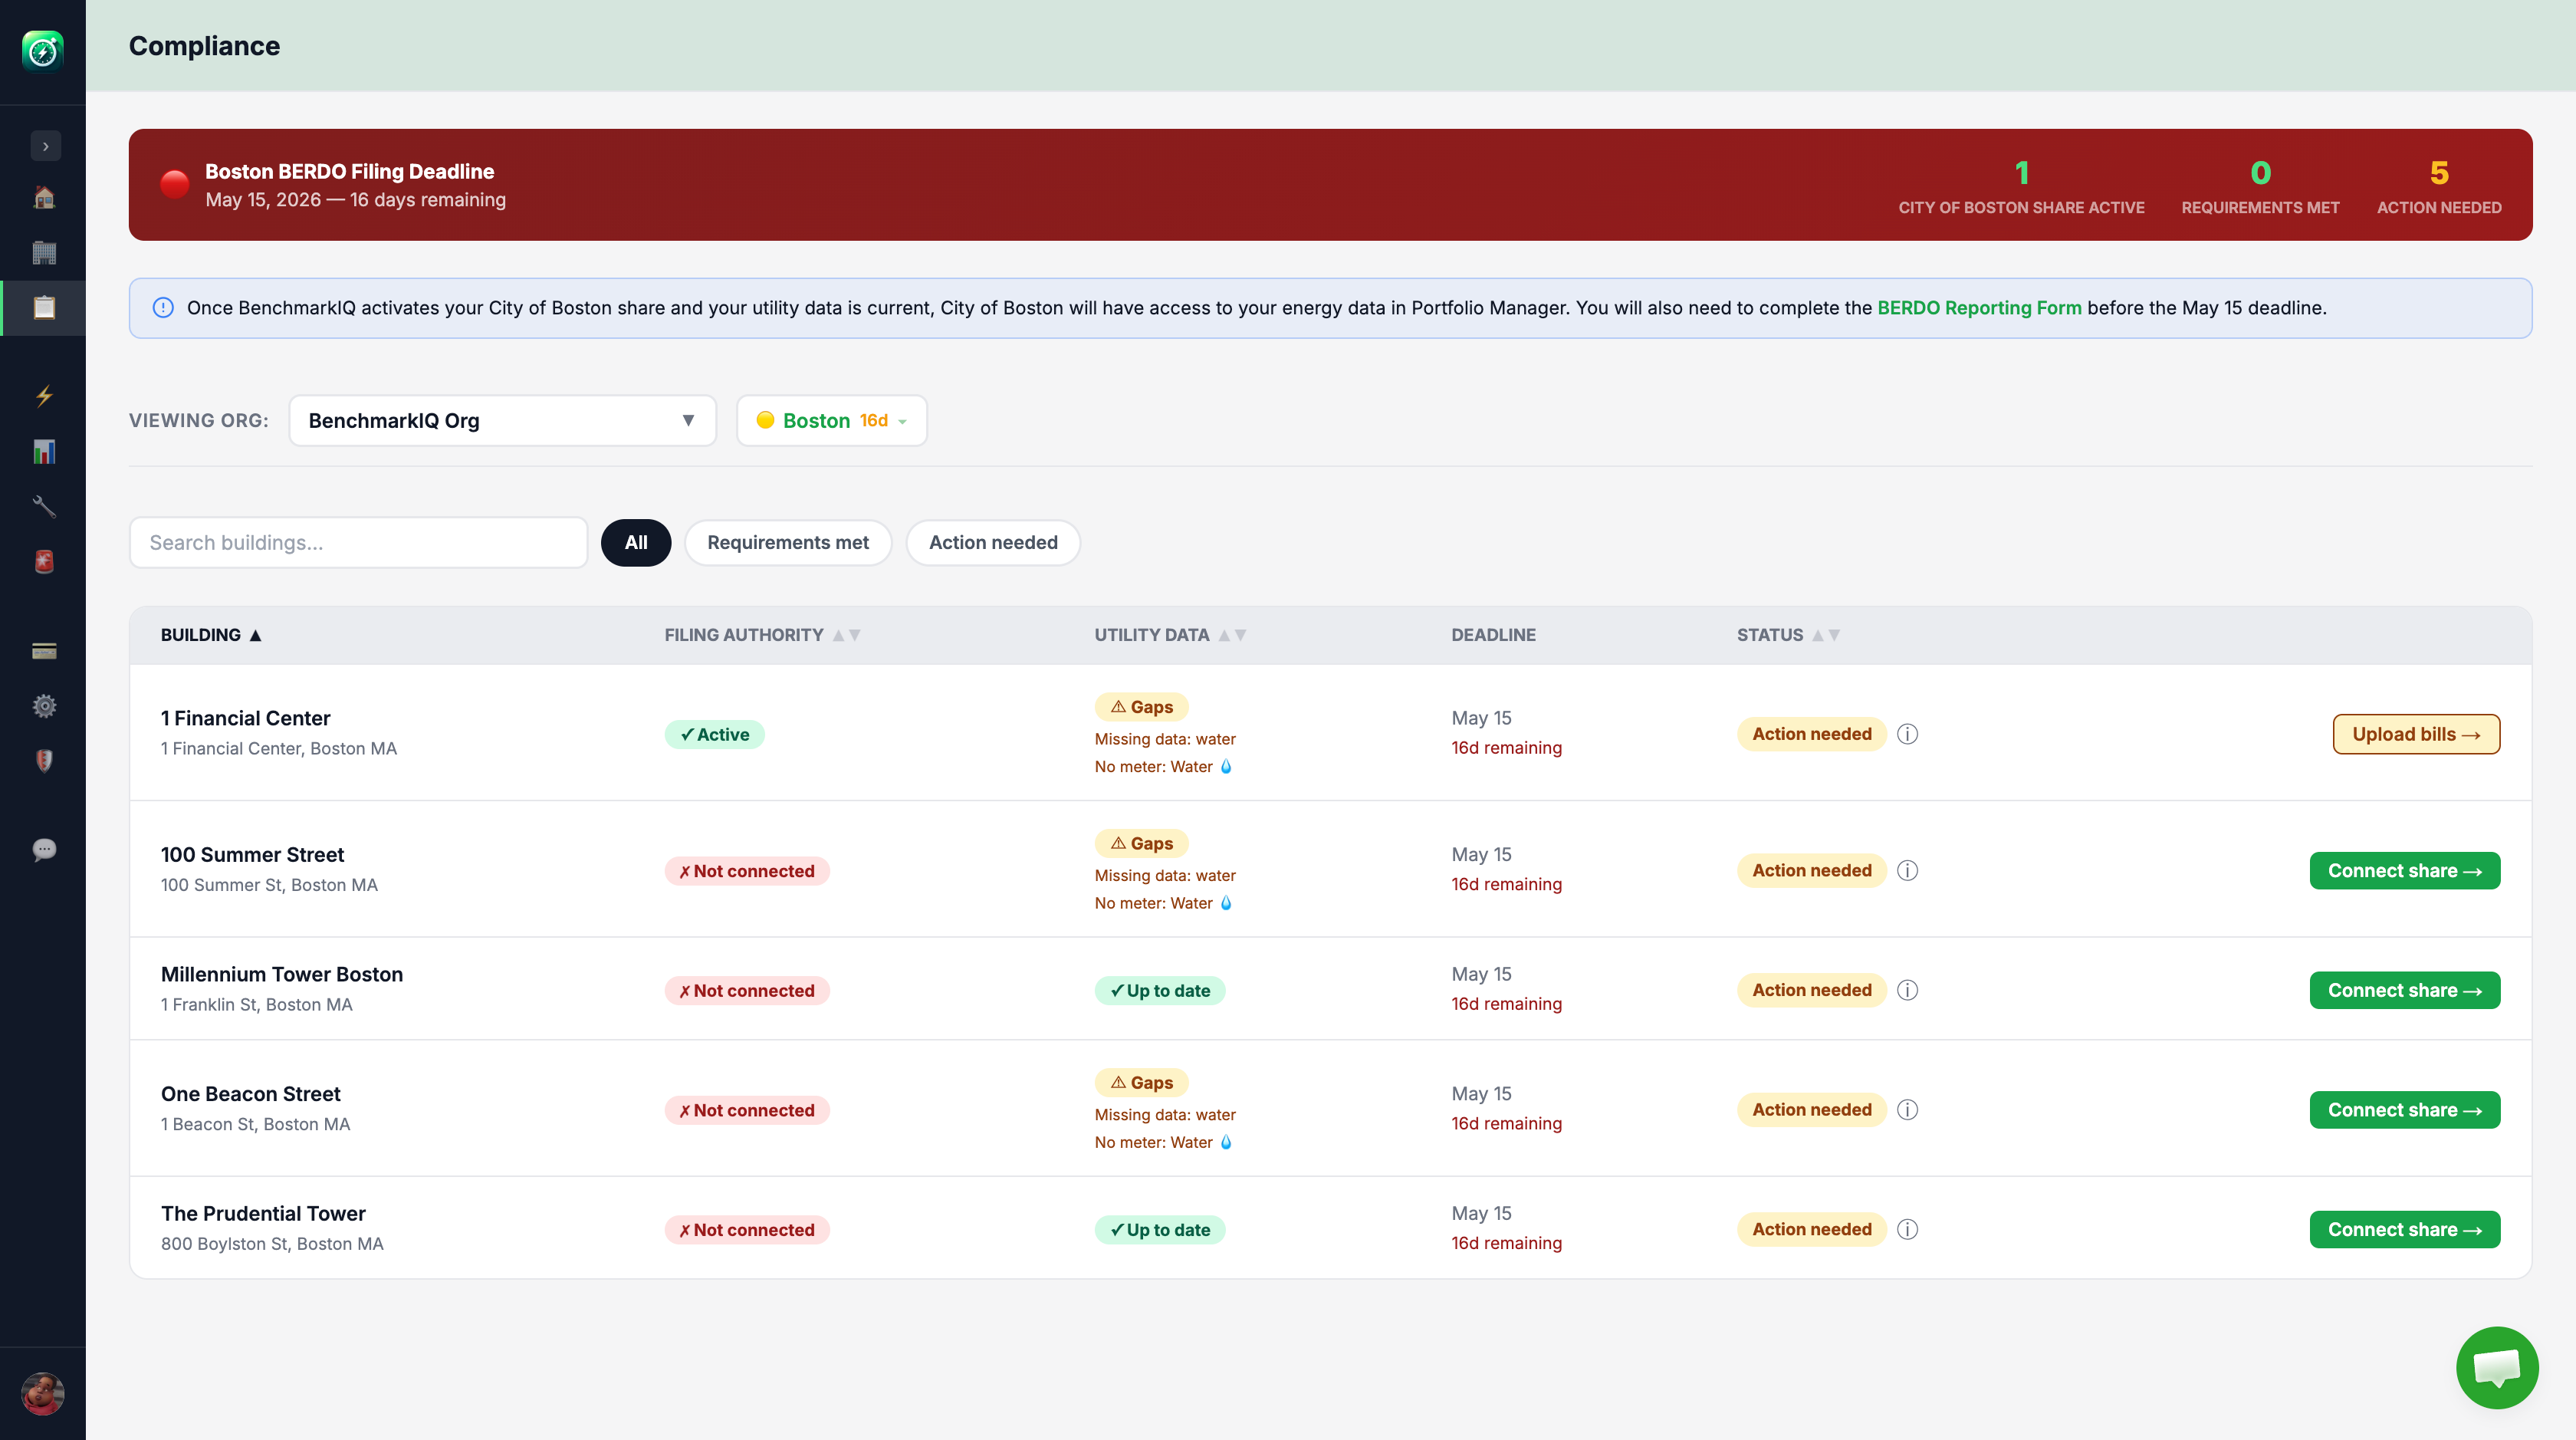Click the info icon in the blue notice
2576x1440 pixels.
coord(163,308)
